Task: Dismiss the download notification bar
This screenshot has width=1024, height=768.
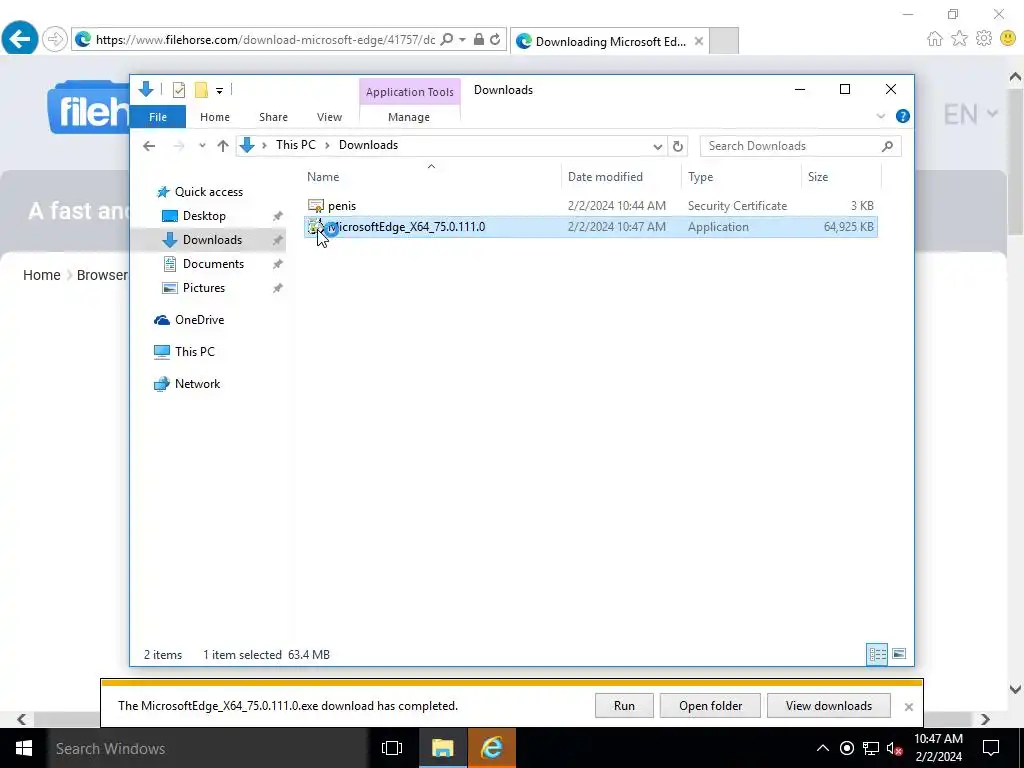Action: pyautogui.click(x=908, y=707)
